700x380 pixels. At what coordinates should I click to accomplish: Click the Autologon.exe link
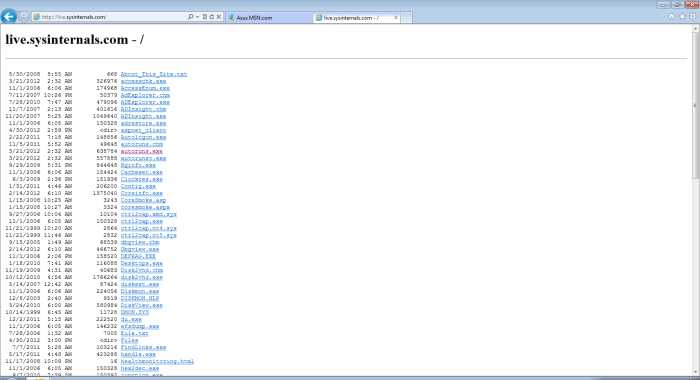pyautogui.click(x=143, y=137)
